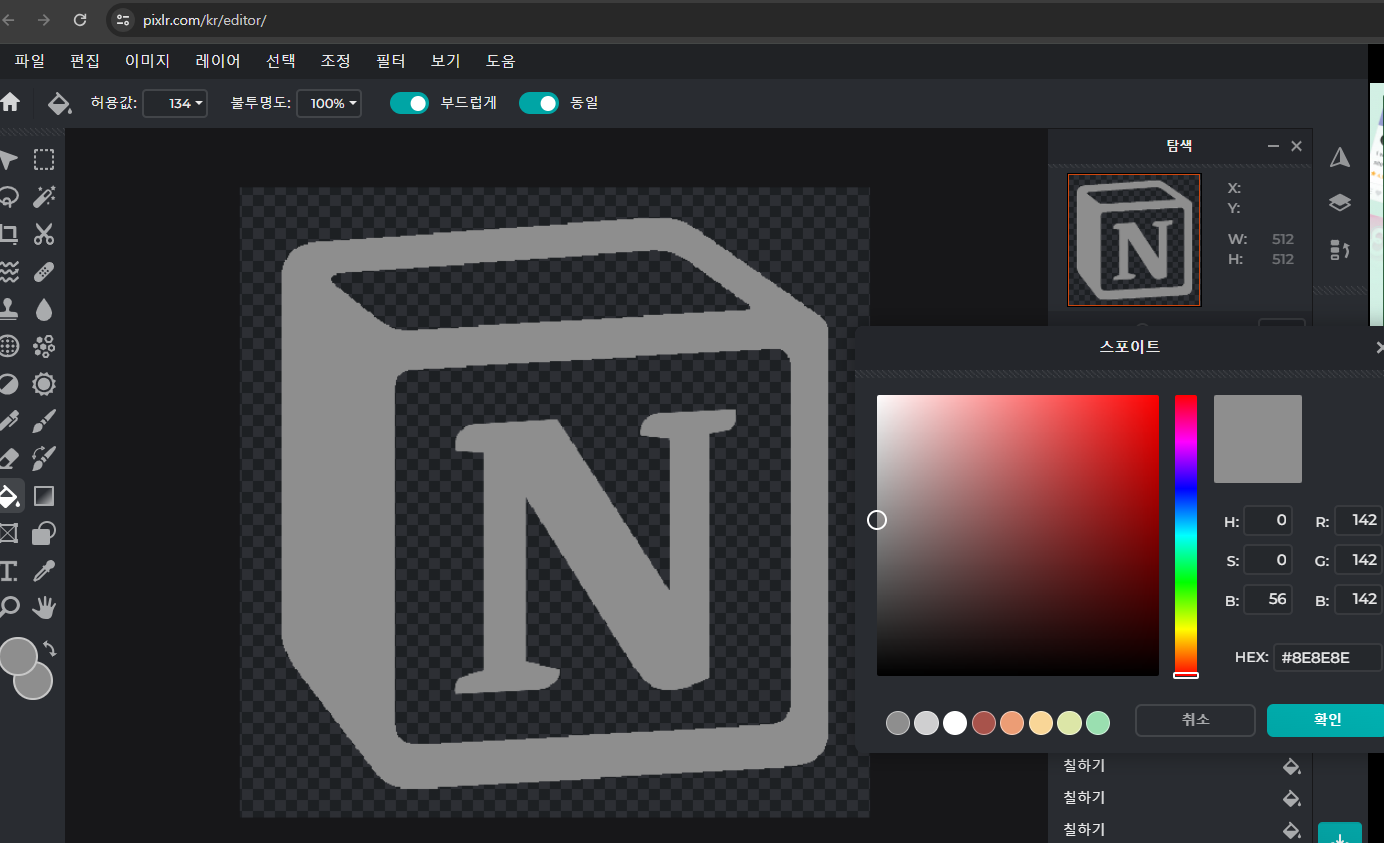The width and height of the screenshot is (1384, 843).
Task: Select the Disperse dots tool
Action: pos(44,346)
